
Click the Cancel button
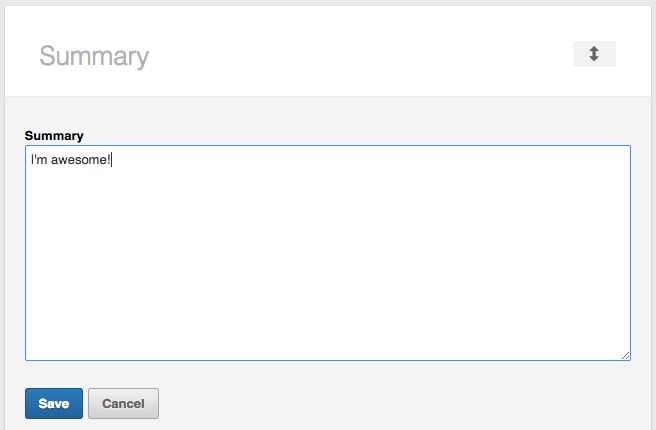click(x=123, y=403)
